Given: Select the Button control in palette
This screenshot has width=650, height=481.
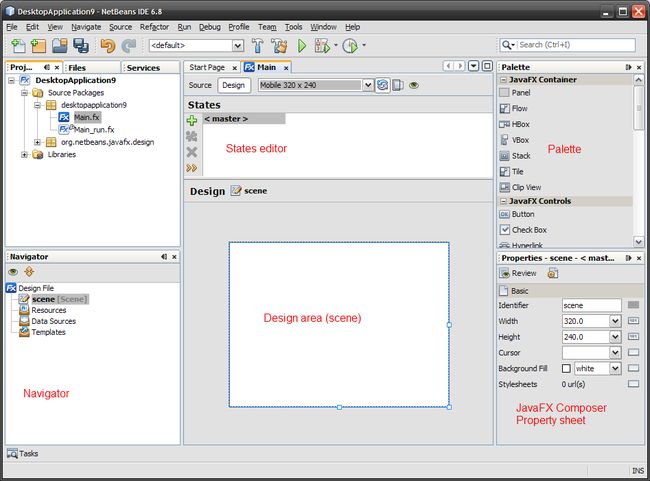Looking at the screenshot, I should (x=517, y=214).
